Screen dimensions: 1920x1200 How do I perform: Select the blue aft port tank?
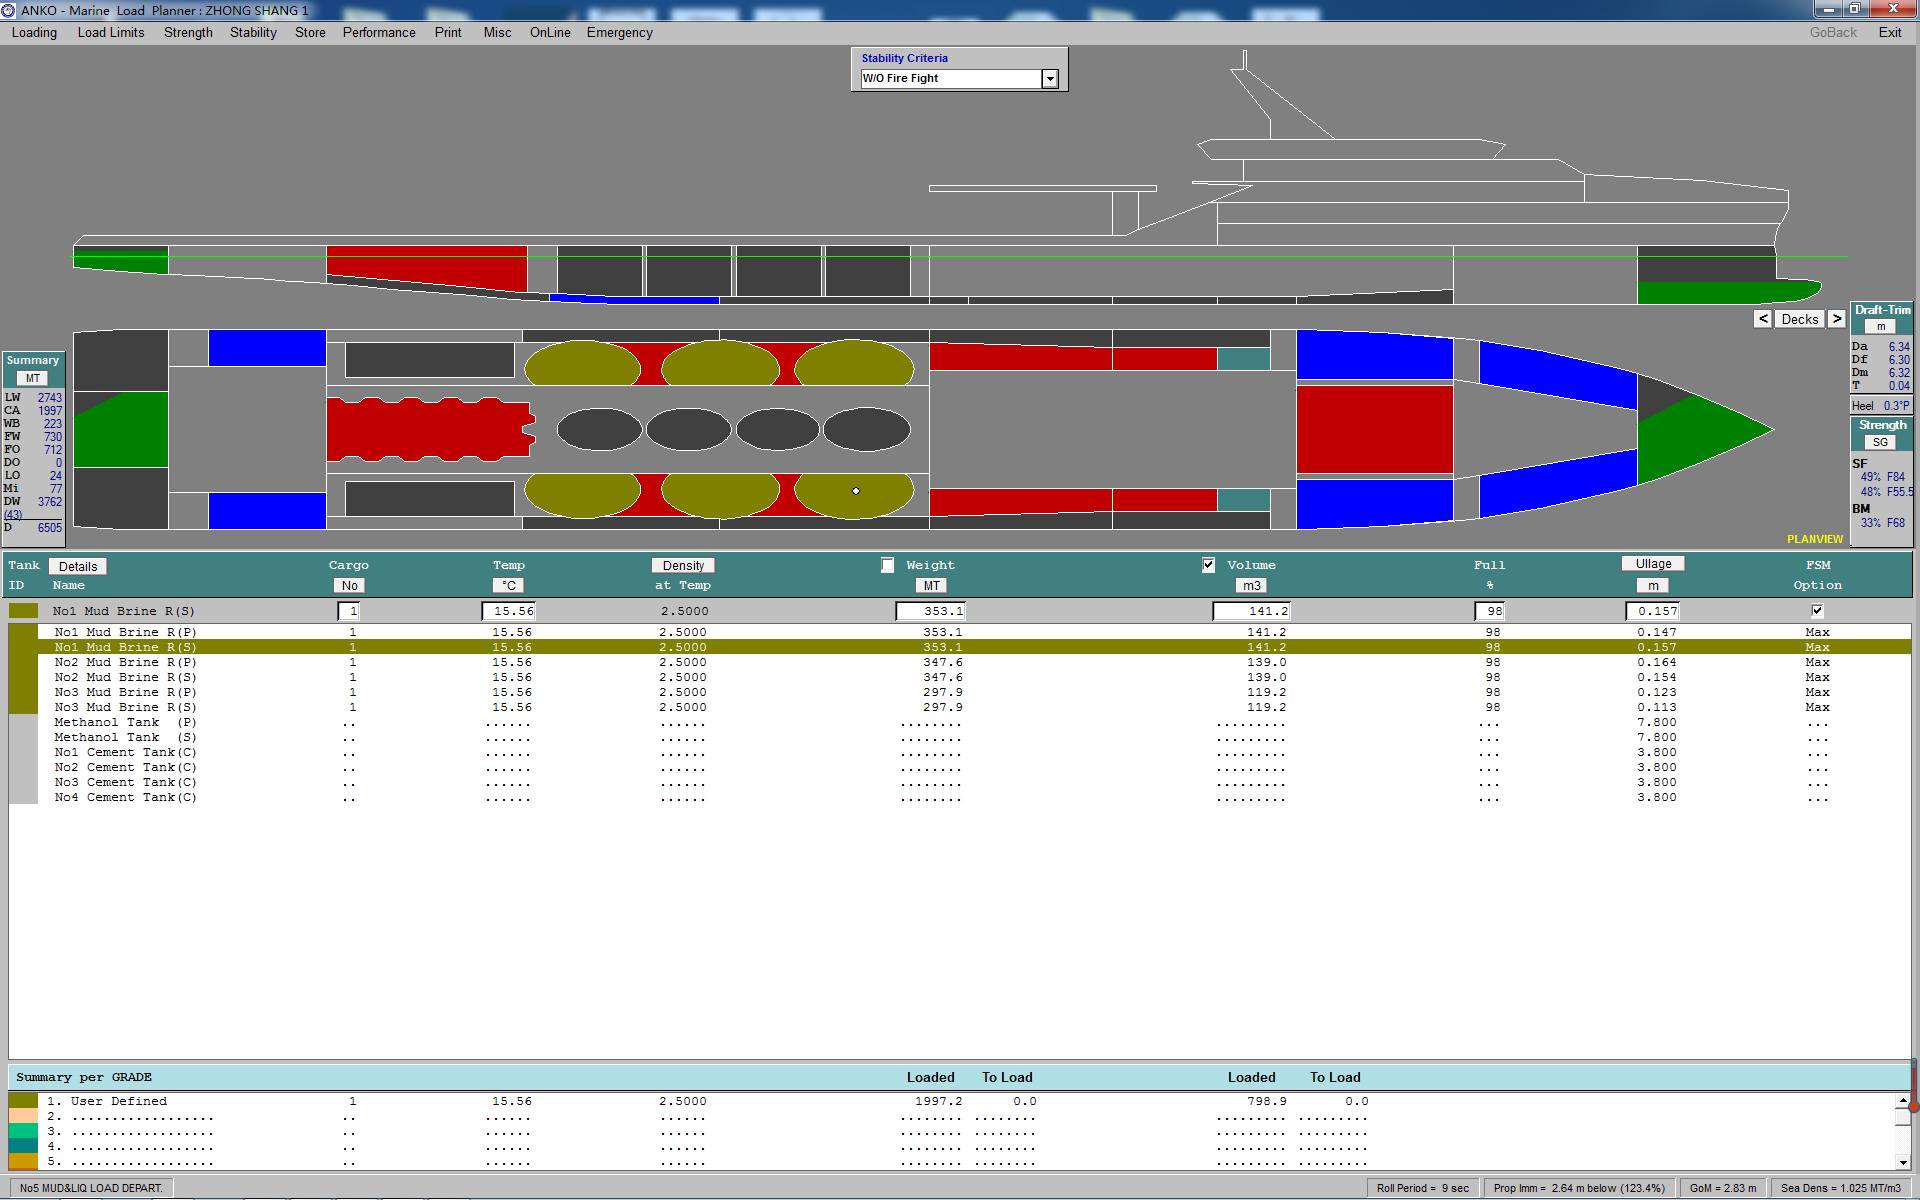267,348
